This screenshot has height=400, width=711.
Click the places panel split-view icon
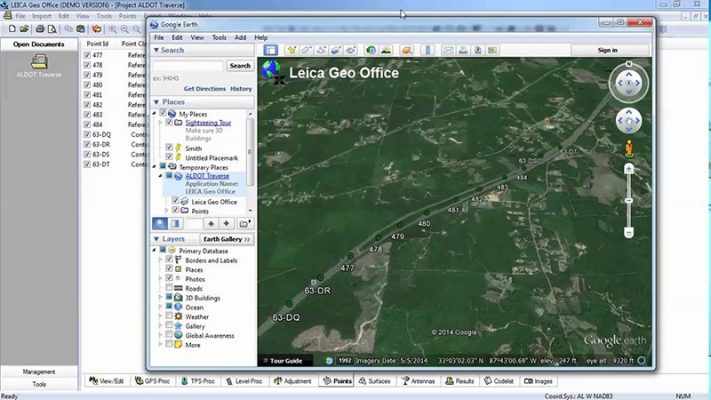175,224
